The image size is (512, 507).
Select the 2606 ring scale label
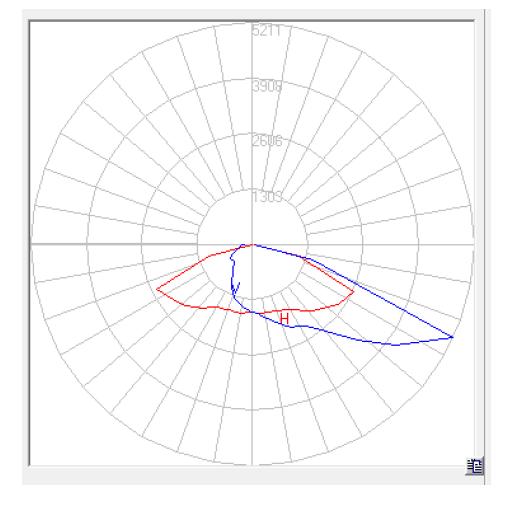(x=267, y=141)
